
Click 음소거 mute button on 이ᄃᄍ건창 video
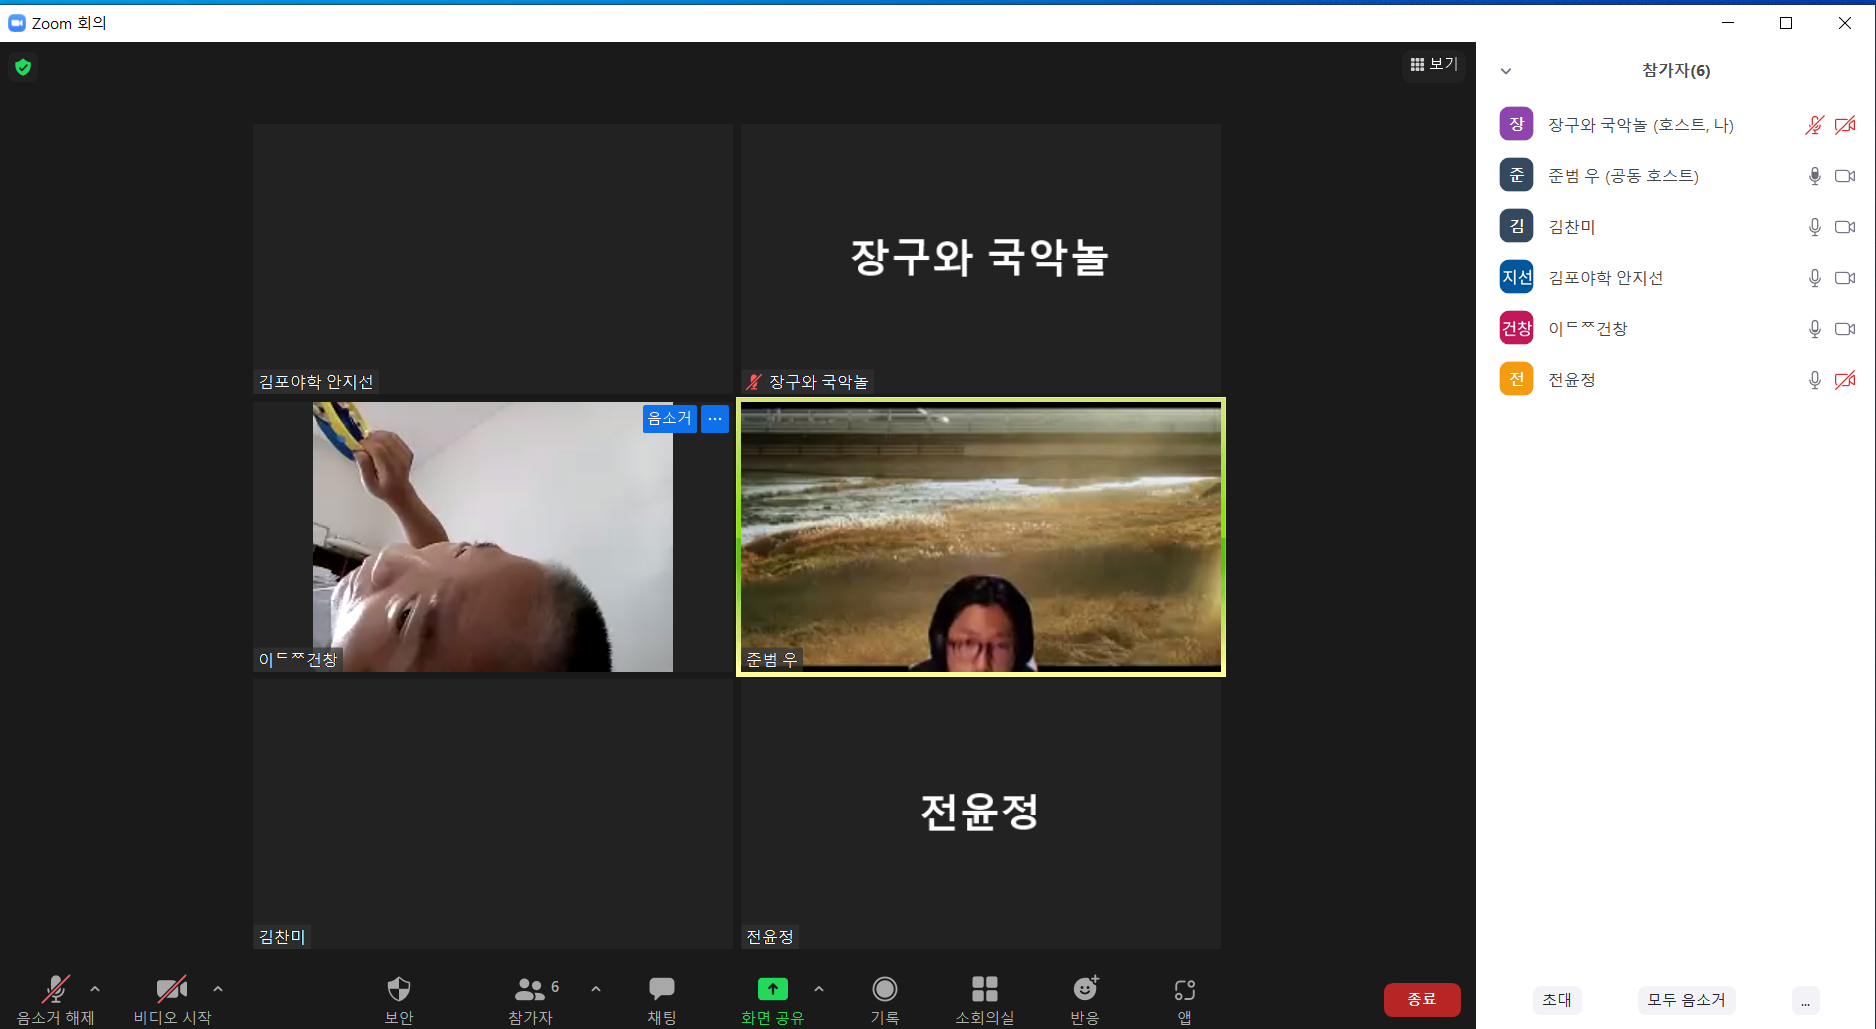click(x=669, y=418)
